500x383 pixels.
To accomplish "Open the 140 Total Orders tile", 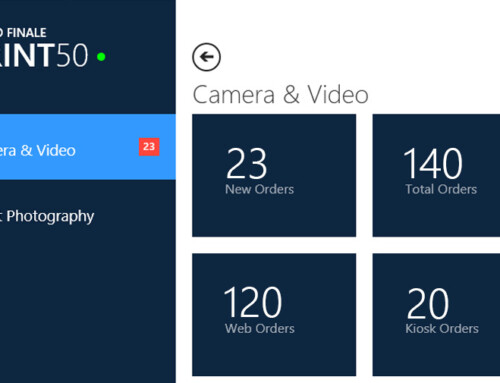I will pyautogui.click(x=436, y=175).
